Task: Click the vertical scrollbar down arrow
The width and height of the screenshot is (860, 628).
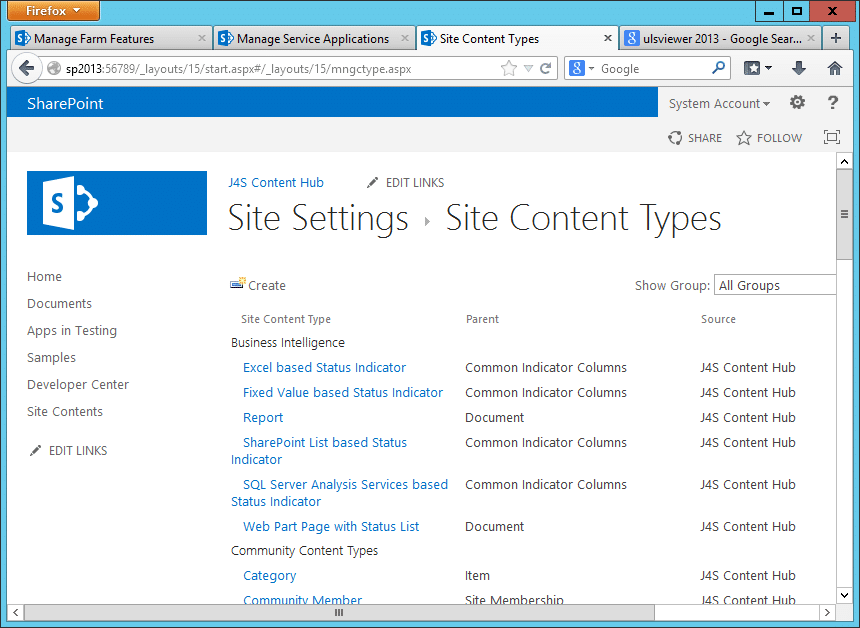Action: click(844, 595)
